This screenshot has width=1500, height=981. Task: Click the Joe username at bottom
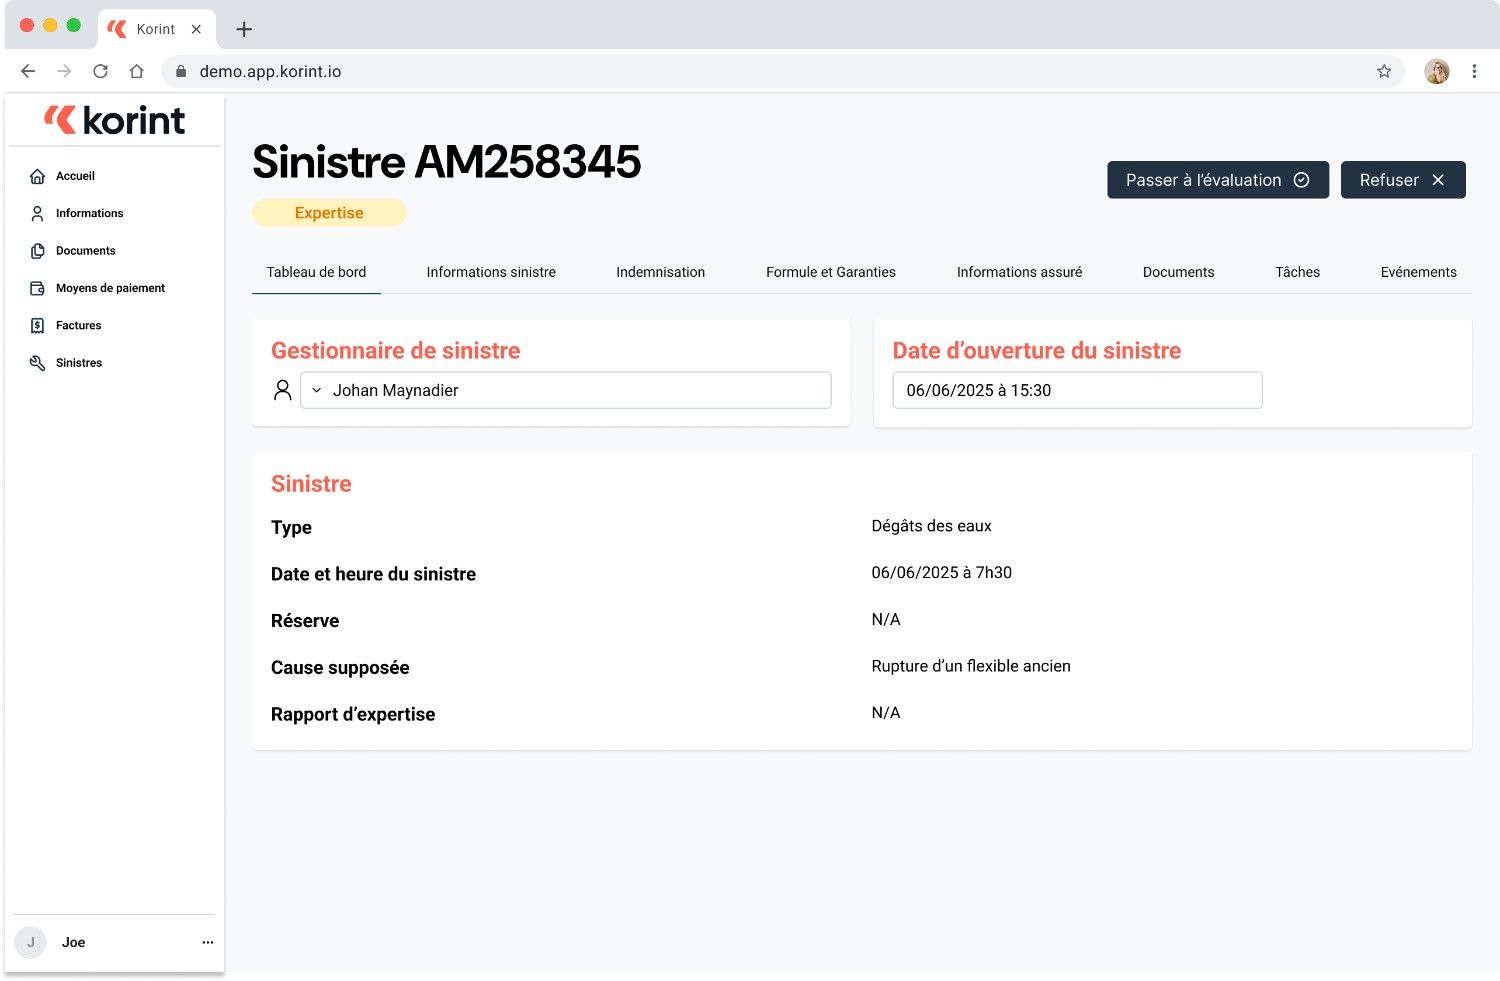pos(73,942)
